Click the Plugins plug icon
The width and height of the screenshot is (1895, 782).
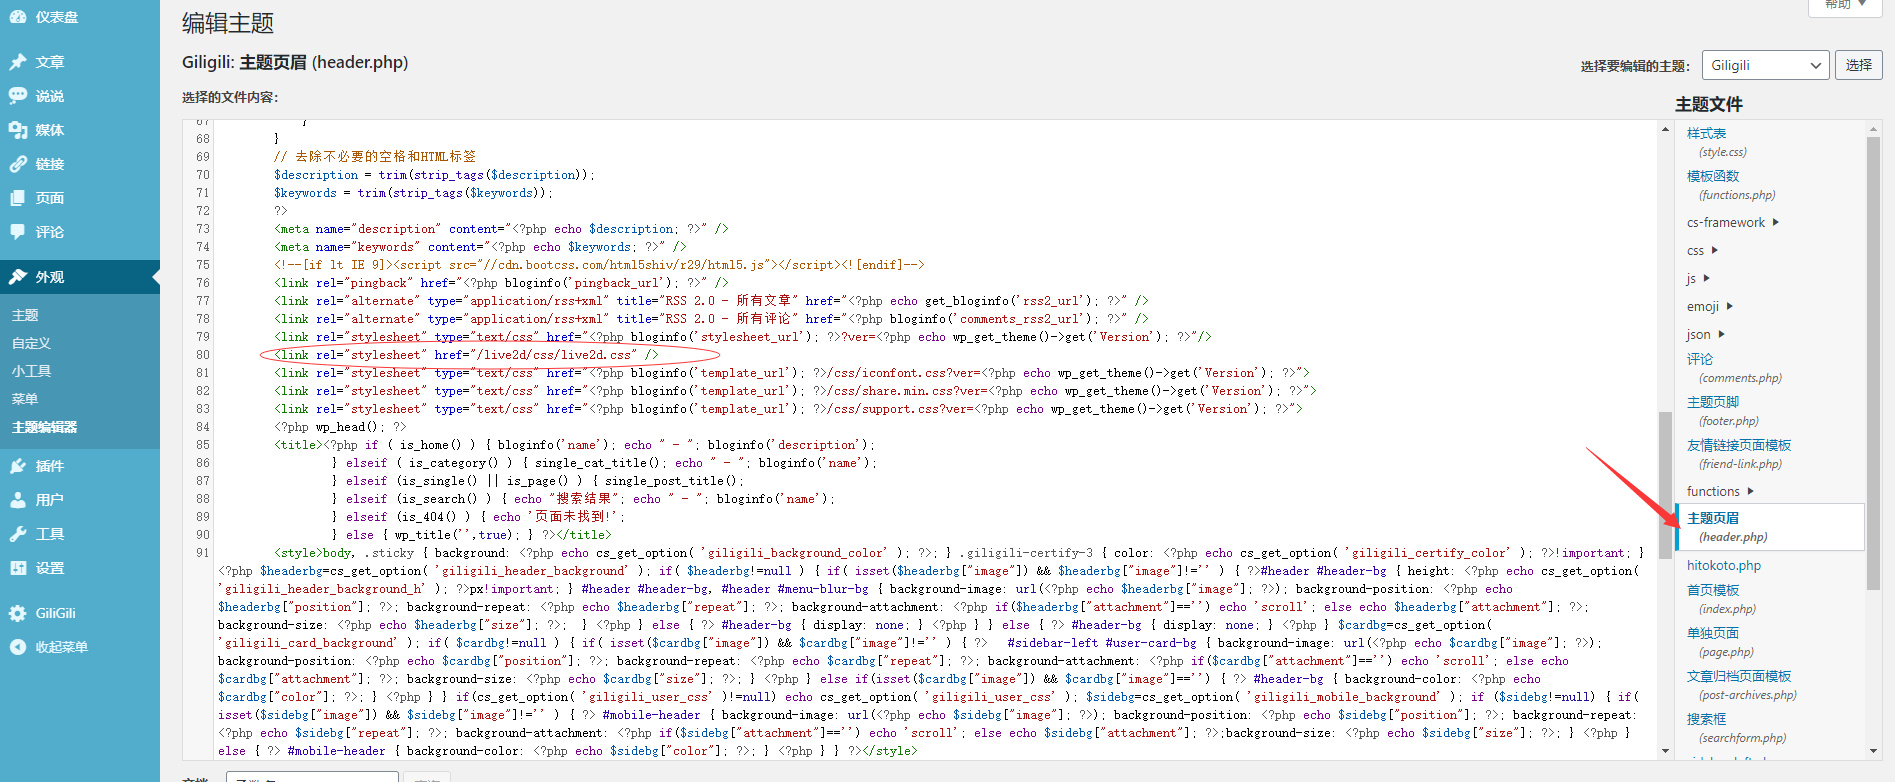[18, 466]
